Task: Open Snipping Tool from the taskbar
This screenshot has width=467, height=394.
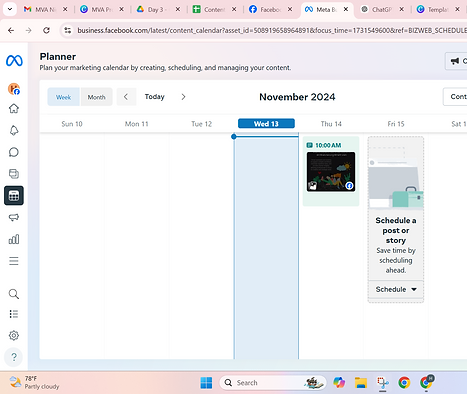Action: (x=383, y=383)
